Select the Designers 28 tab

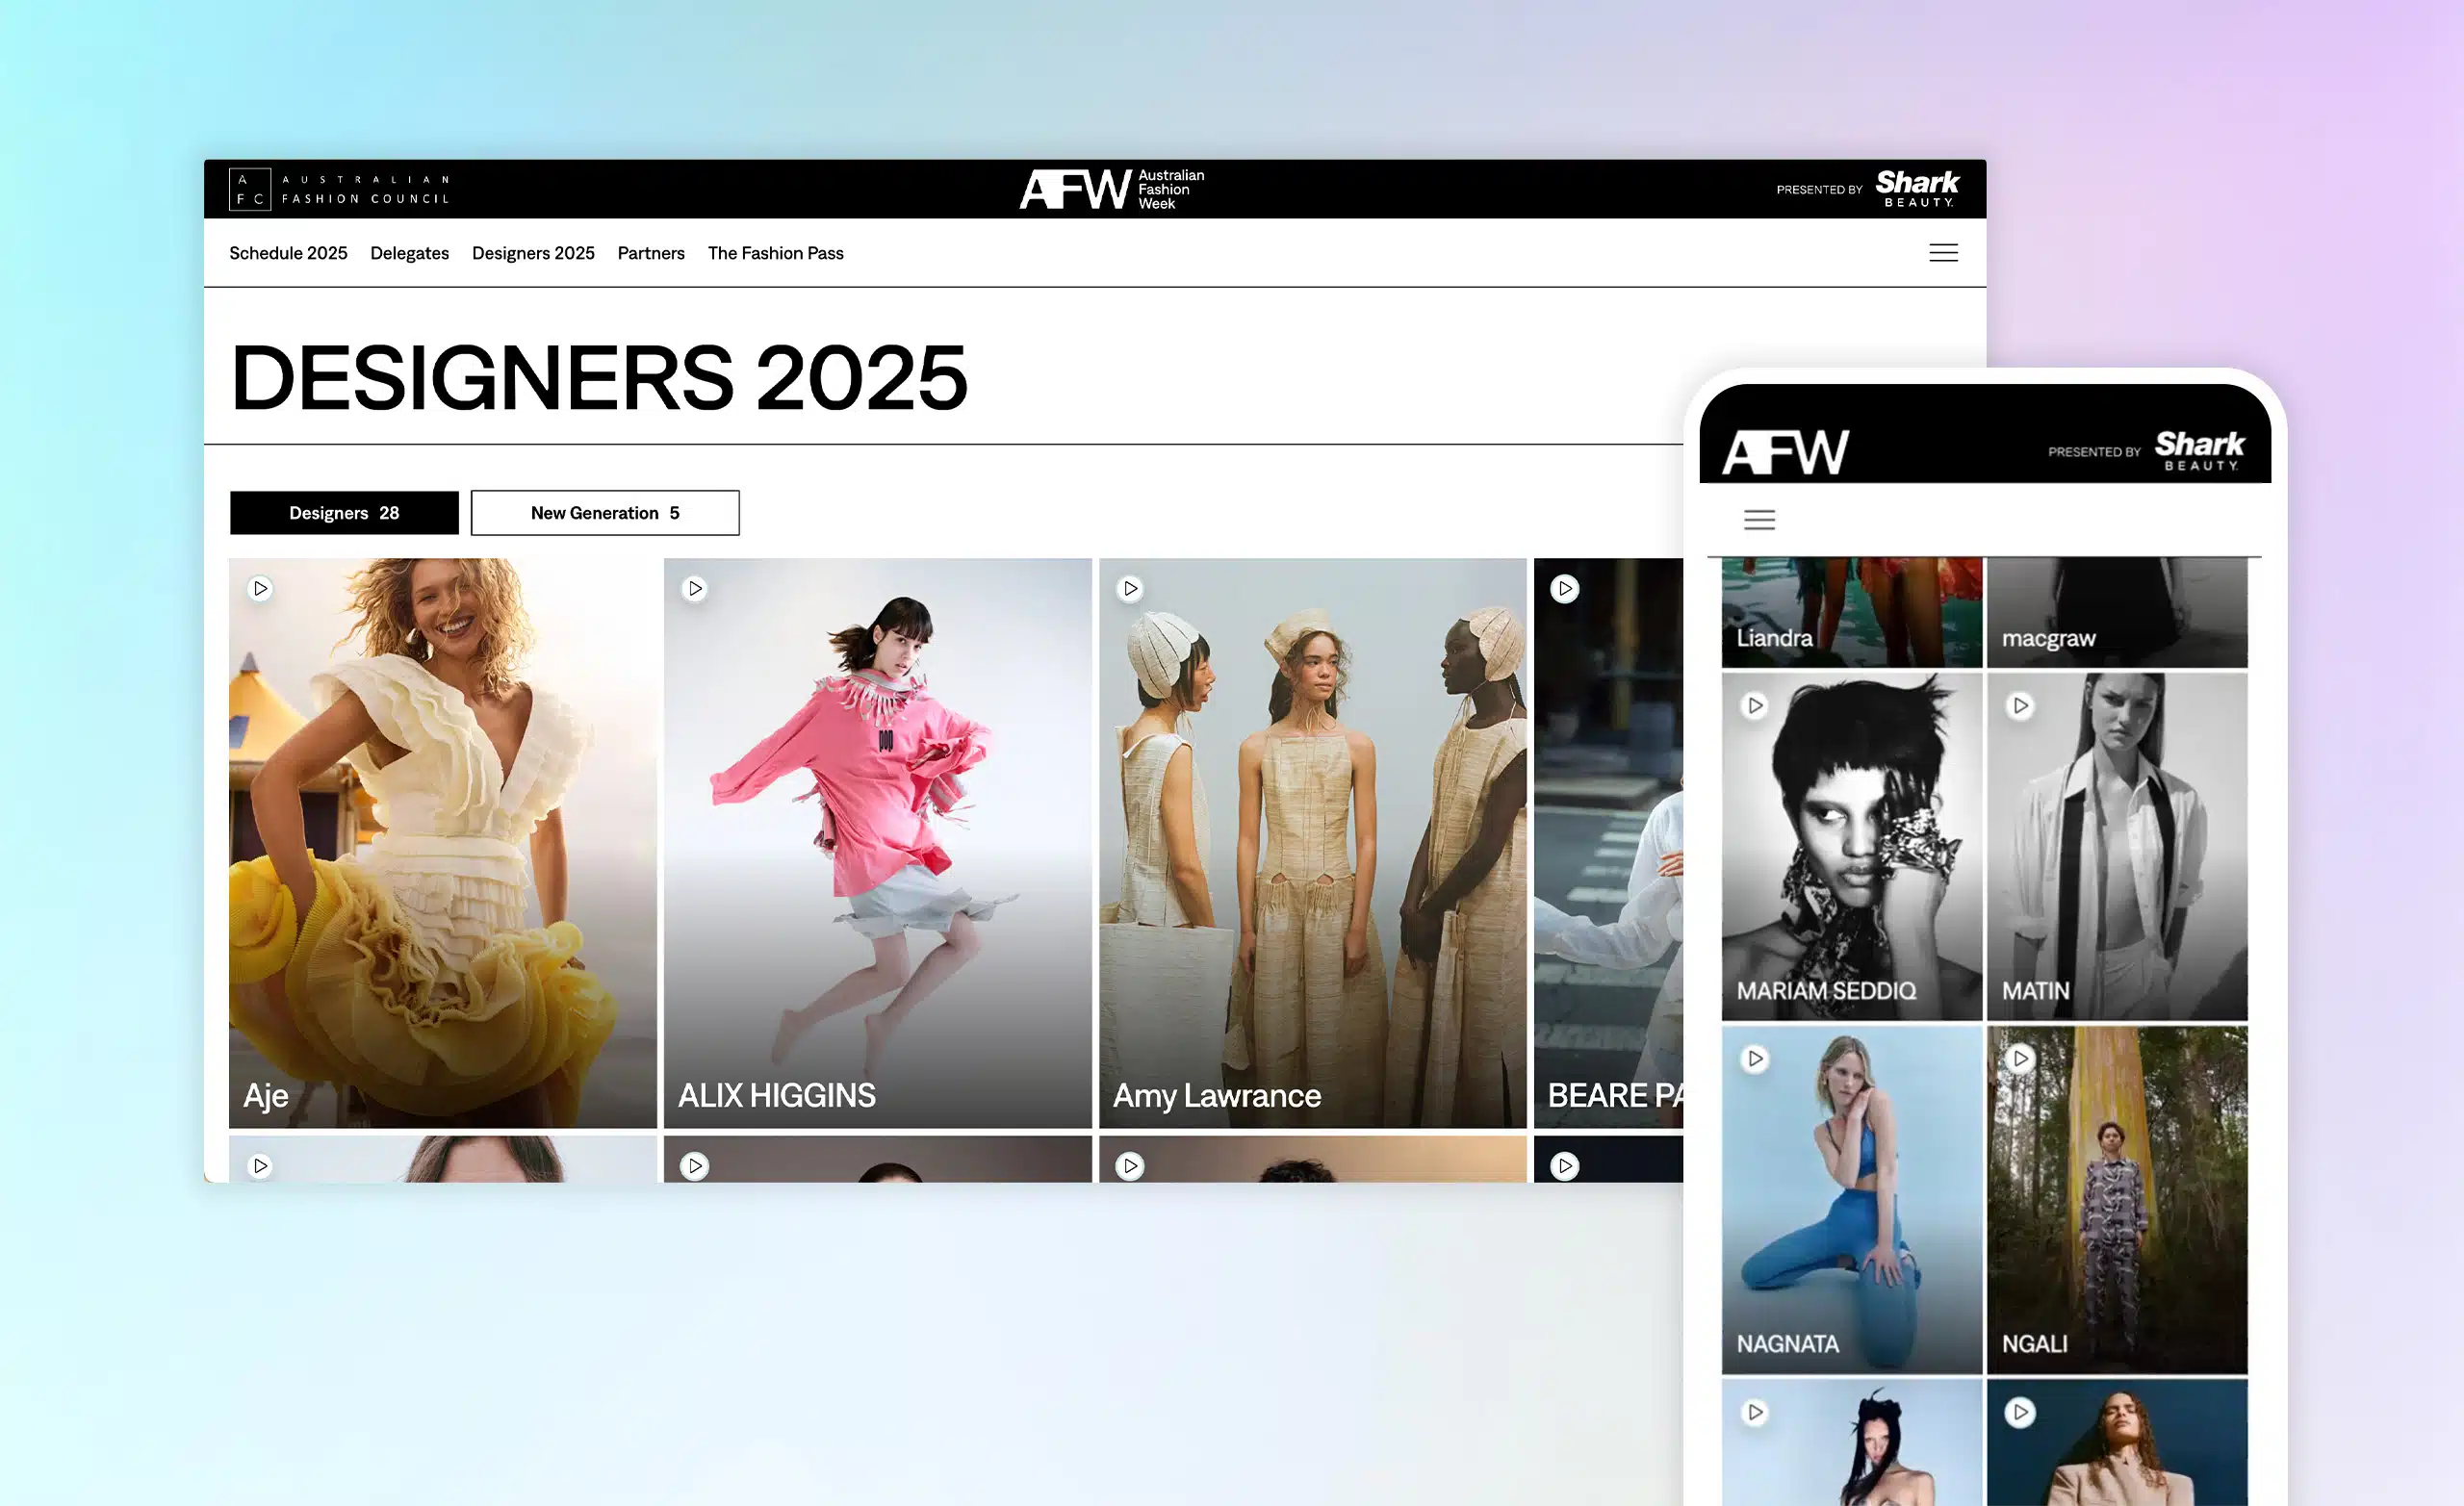[344, 513]
